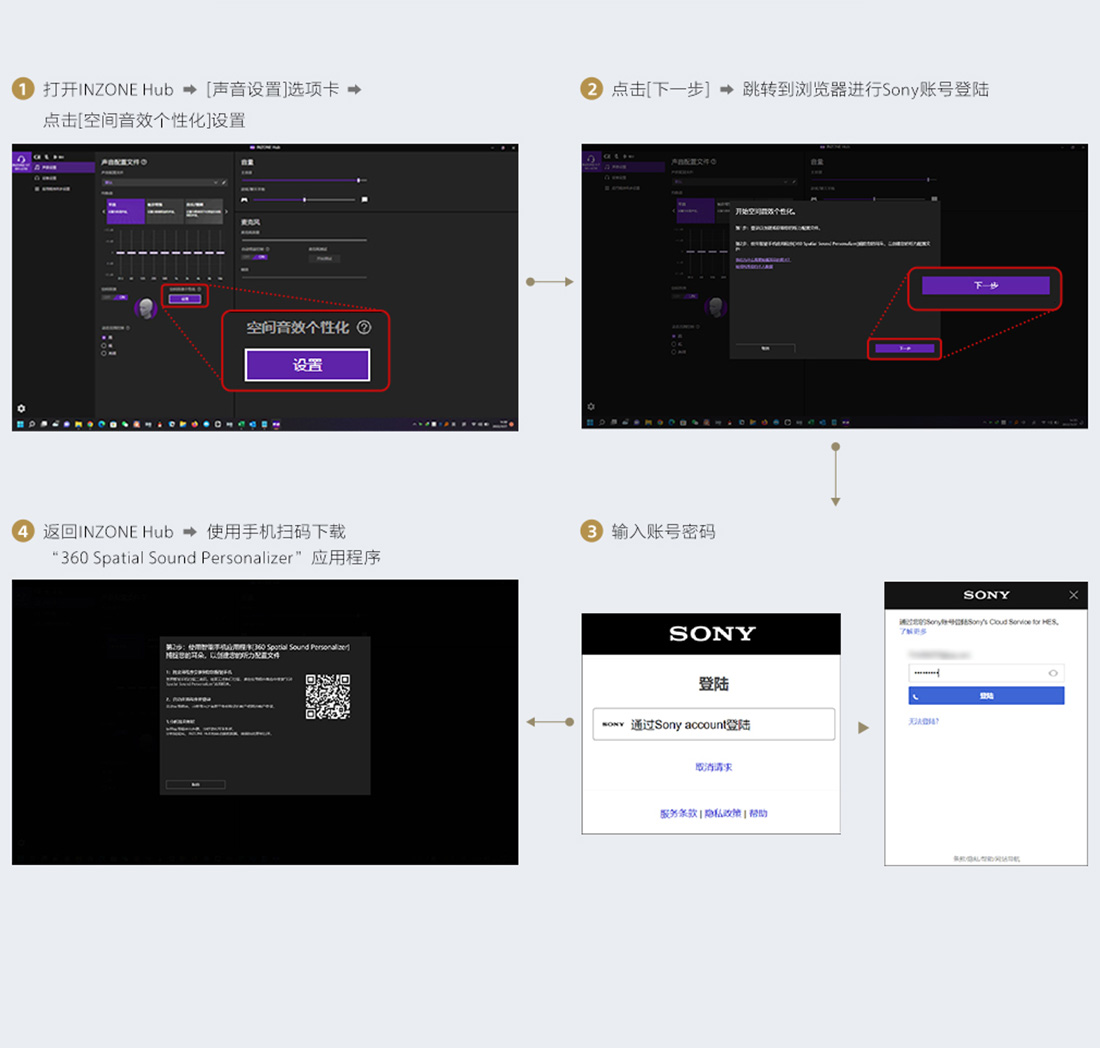The height and width of the screenshot is (1048, 1100).
Task: Click left arrow of the step 1 preset carousel
Action: [x=104, y=212]
